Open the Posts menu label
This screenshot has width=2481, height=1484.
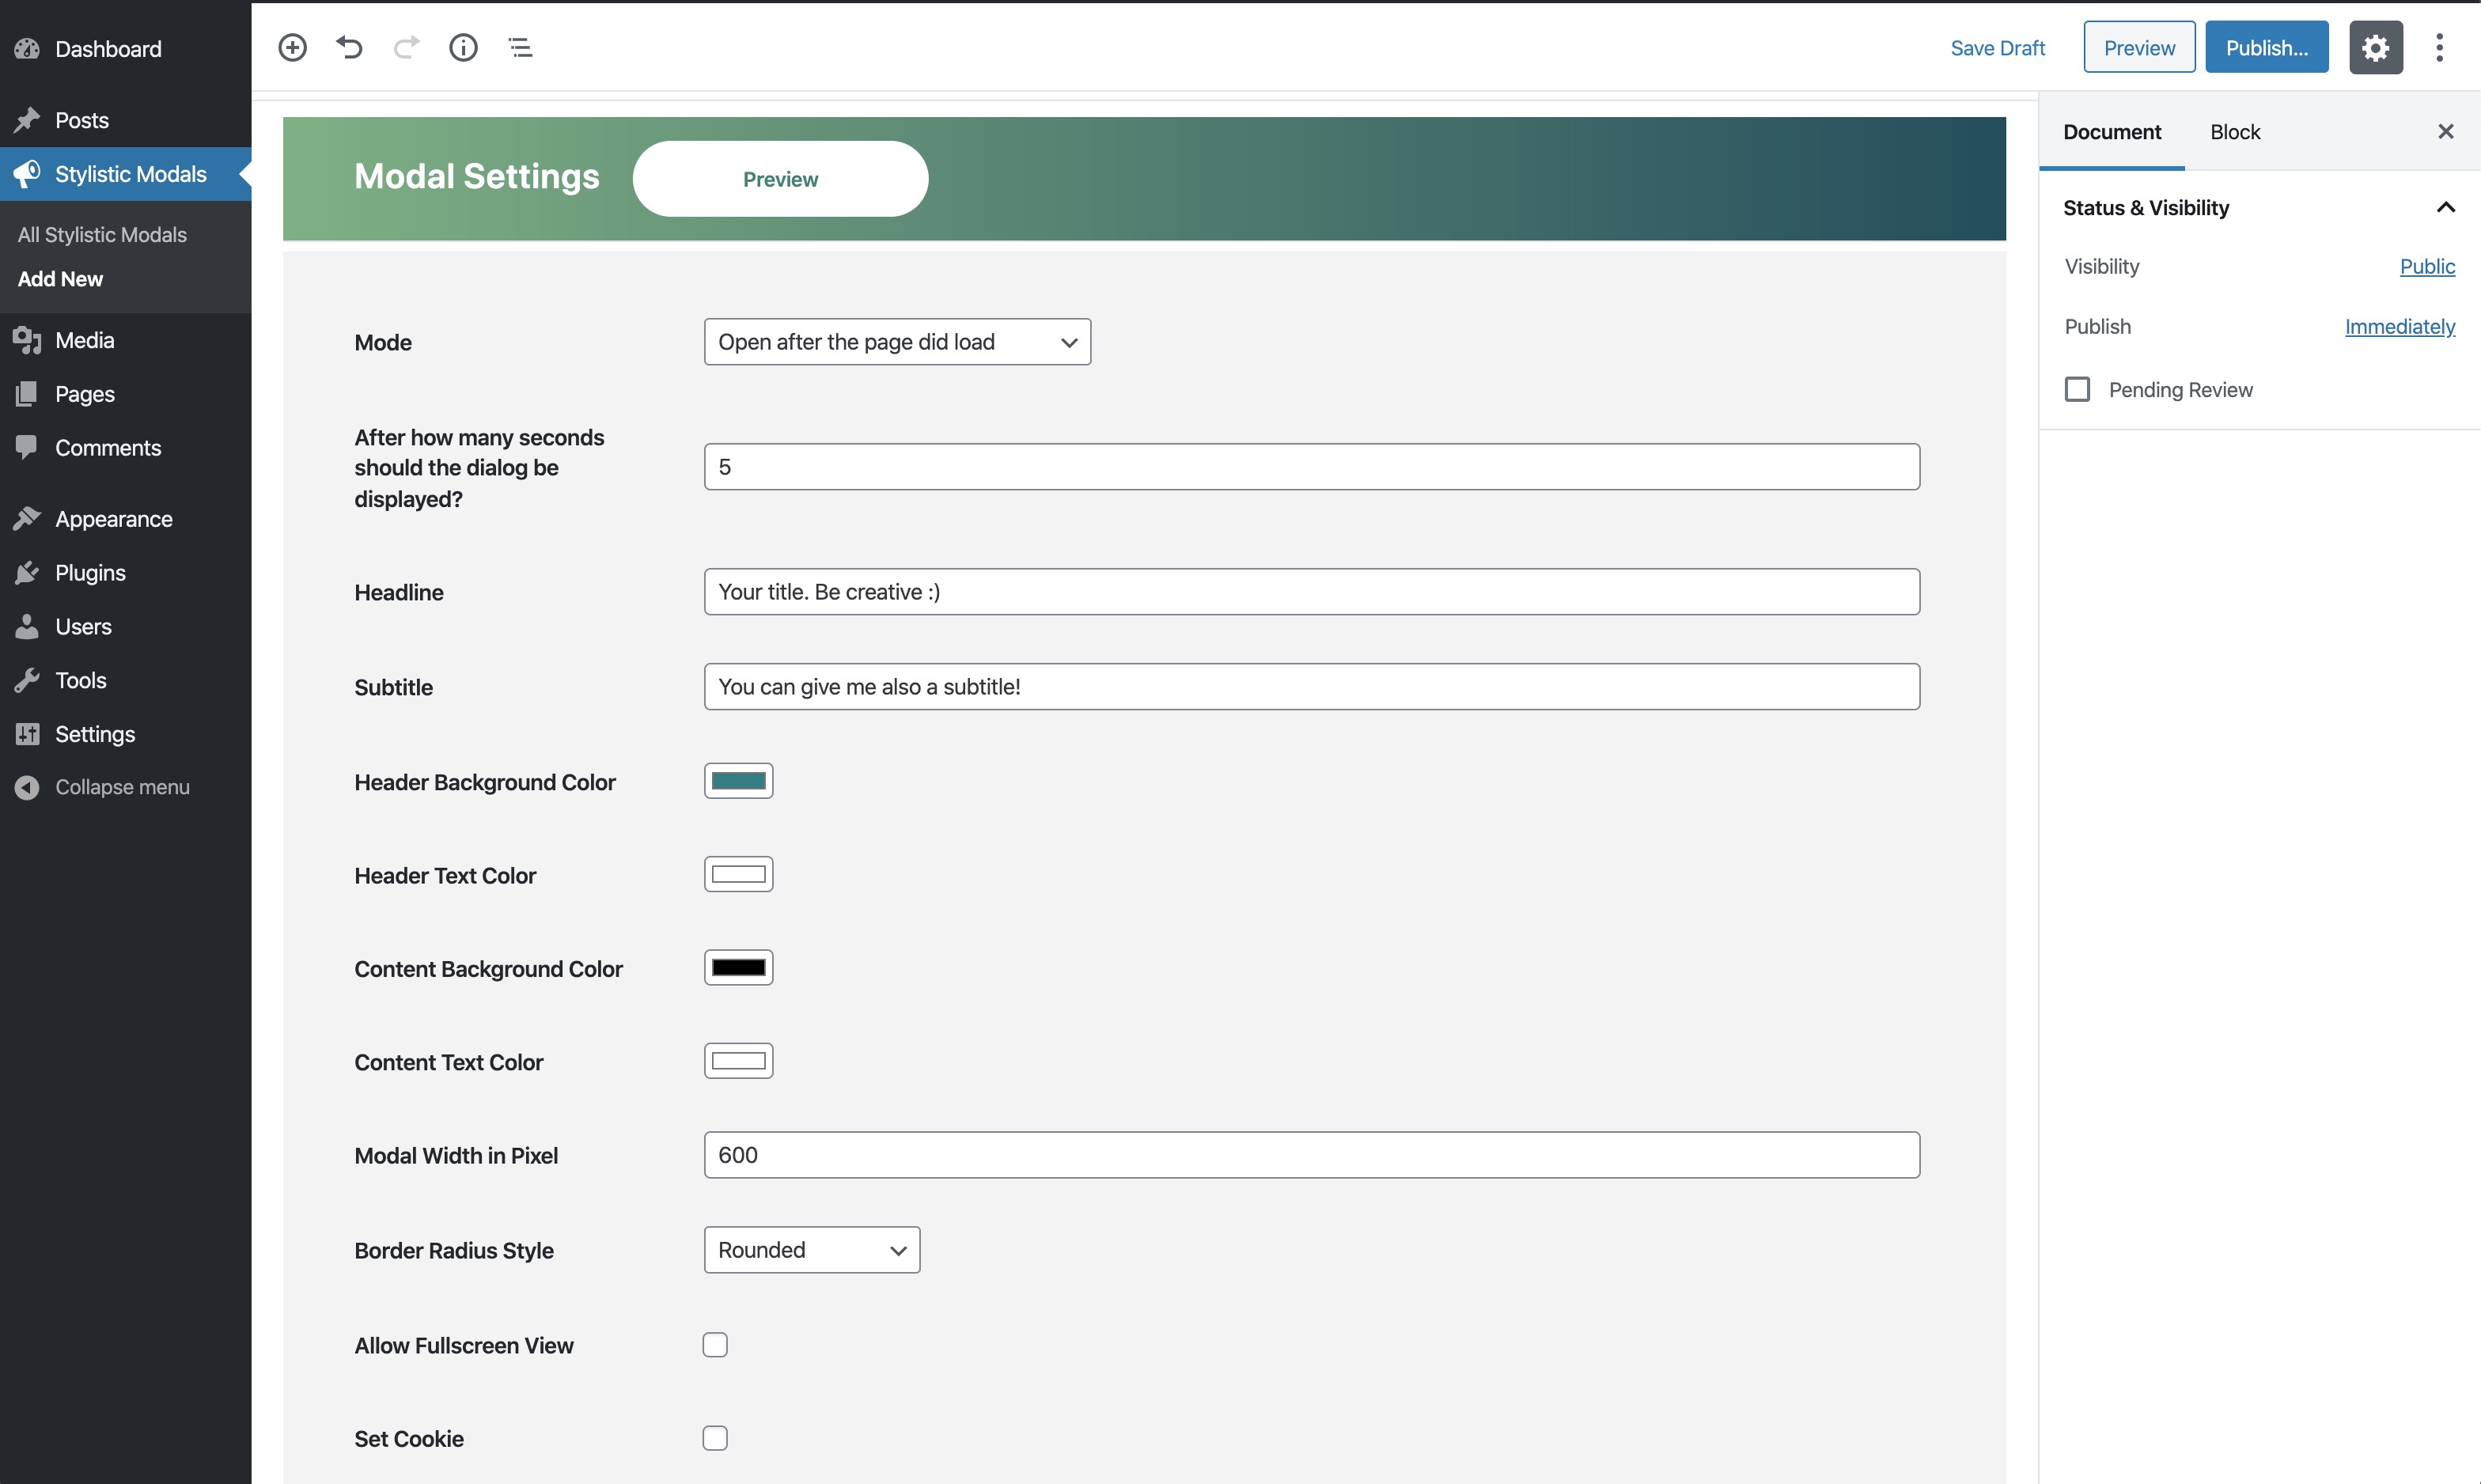82,120
